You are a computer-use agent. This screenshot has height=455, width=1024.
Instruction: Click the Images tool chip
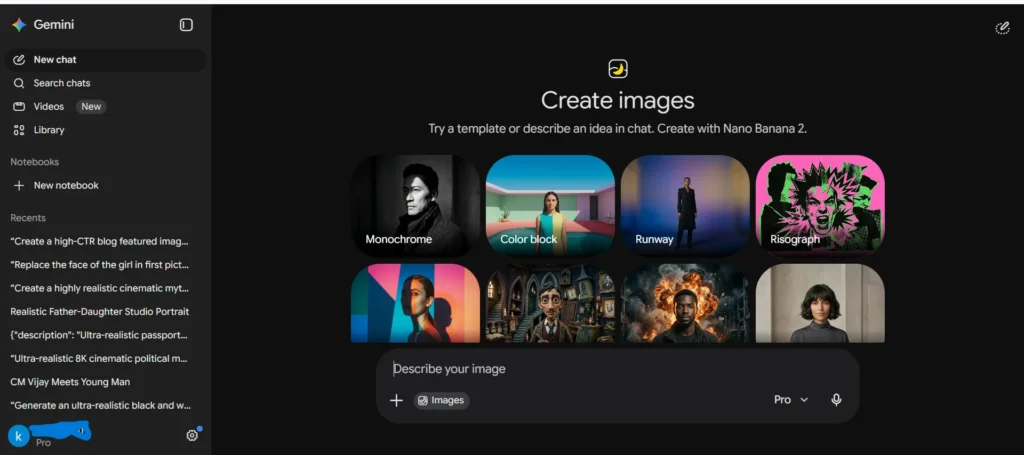pyautogui.click(x=441, y=400)
